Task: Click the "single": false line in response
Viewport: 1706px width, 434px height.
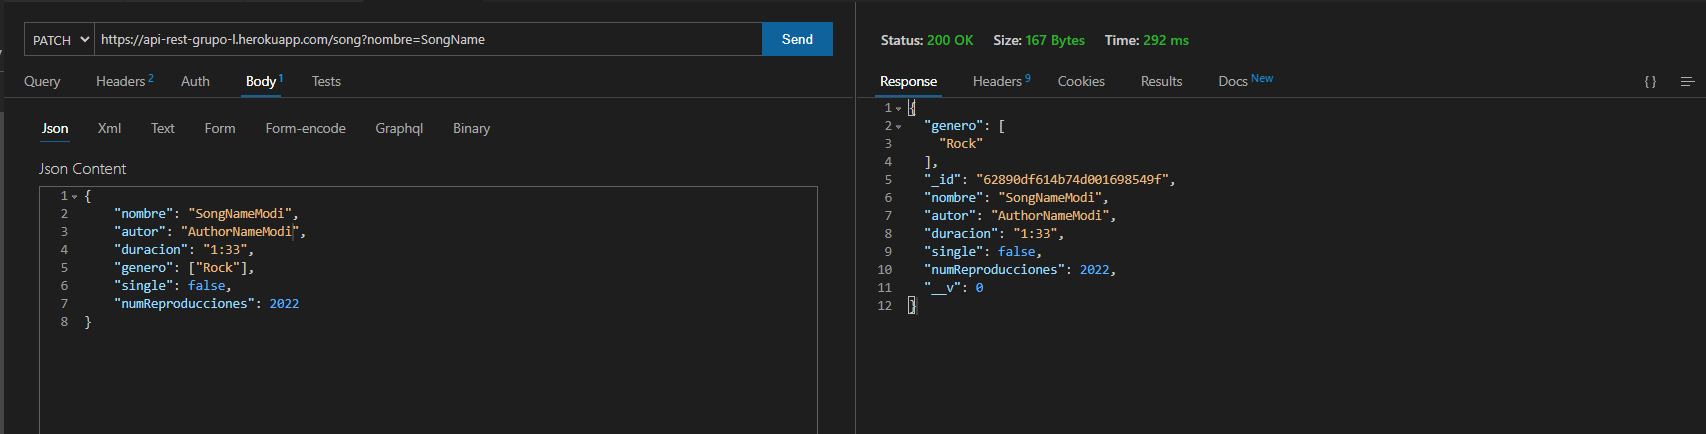Action: [x=983, y=252]
